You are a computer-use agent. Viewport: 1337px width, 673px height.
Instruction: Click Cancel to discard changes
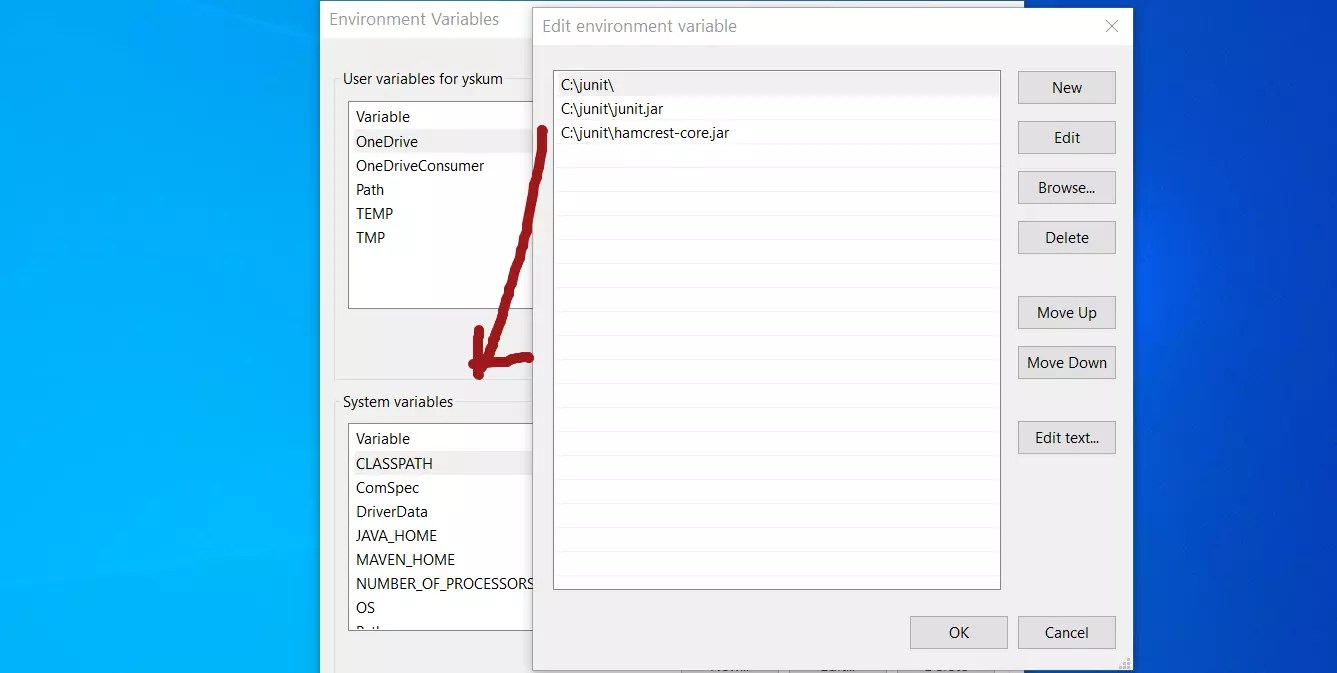coord(1066,632)
